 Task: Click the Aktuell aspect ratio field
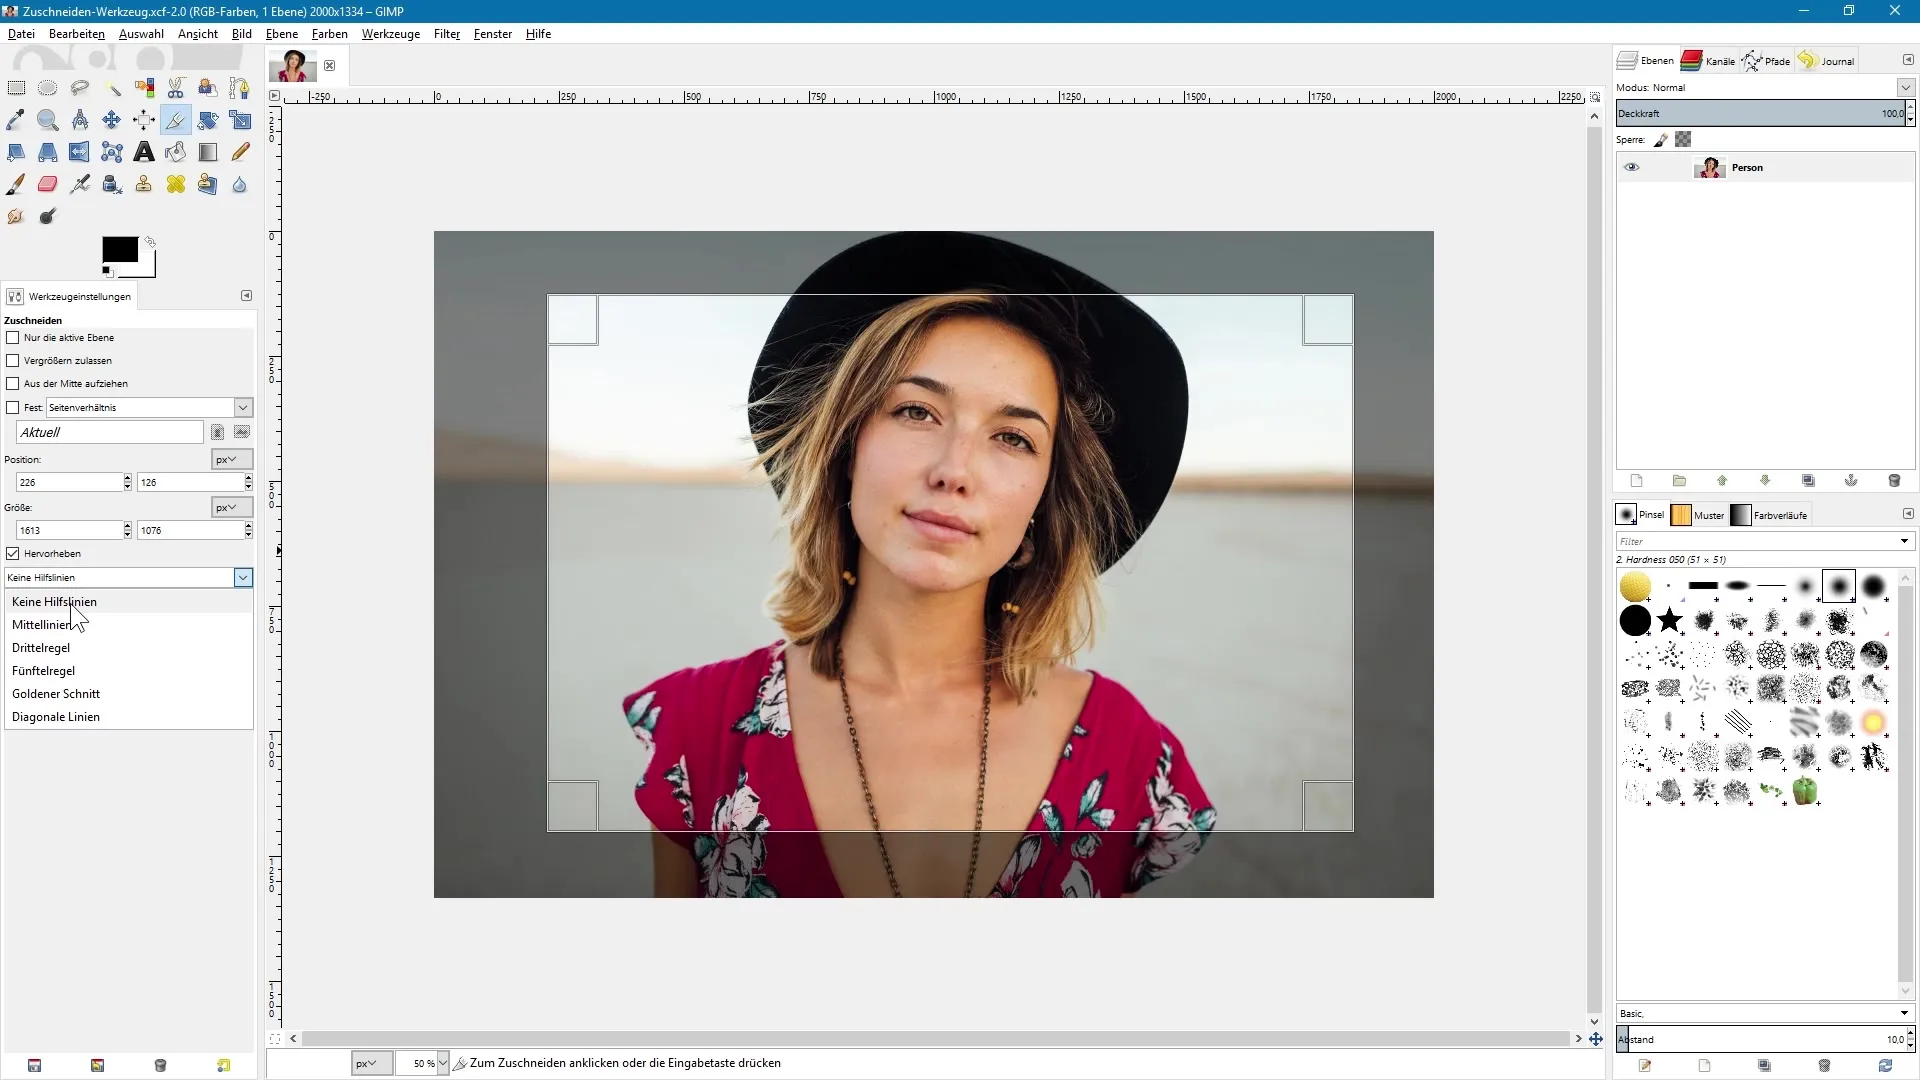[110, 433]
